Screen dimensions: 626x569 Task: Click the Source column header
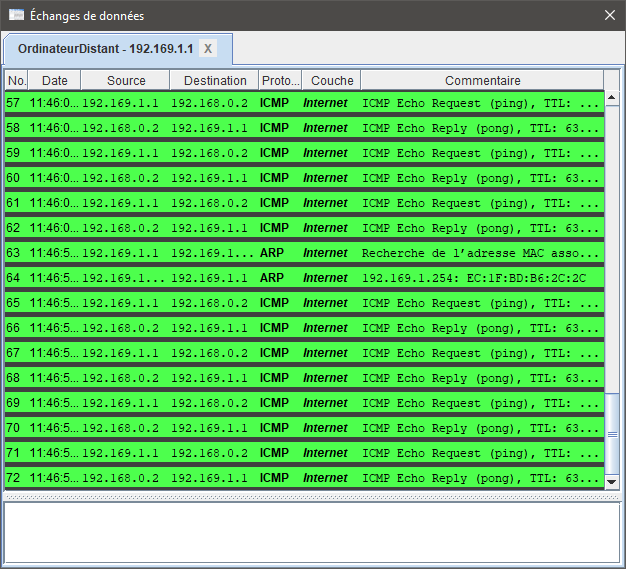[x=126, y=81]
